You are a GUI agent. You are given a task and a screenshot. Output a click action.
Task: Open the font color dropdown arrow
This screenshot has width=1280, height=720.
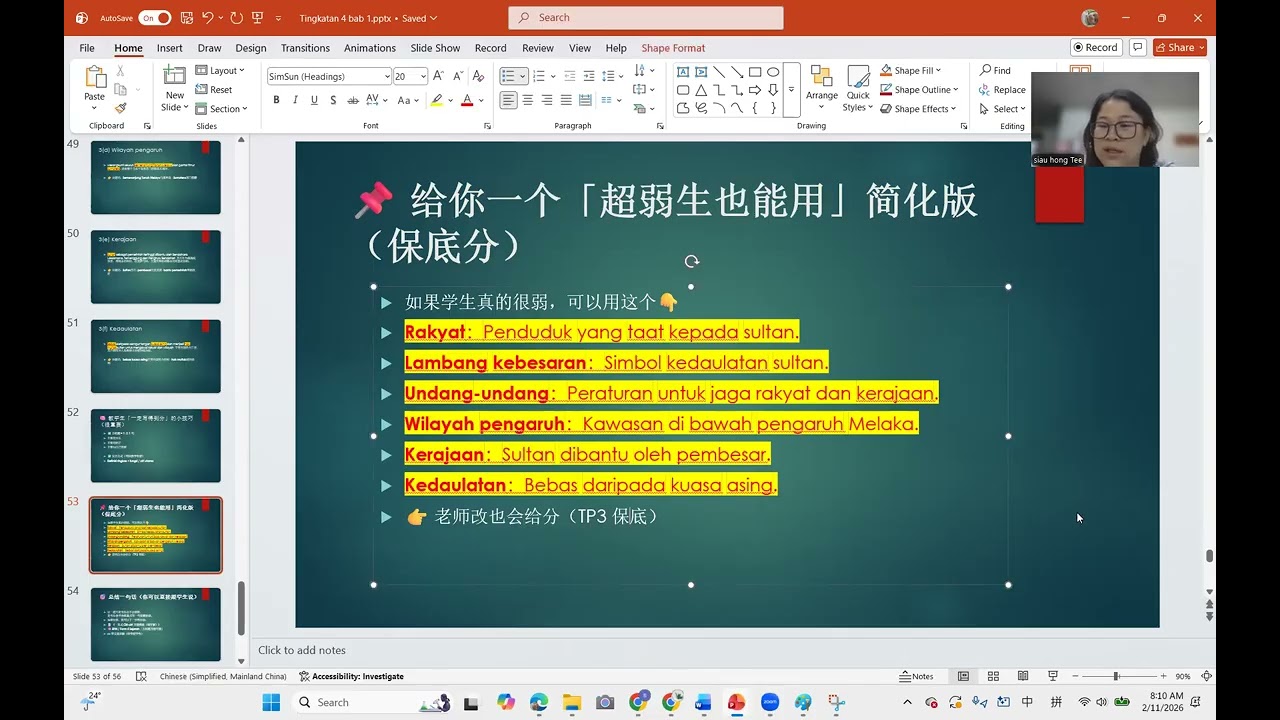coord(481,100)
